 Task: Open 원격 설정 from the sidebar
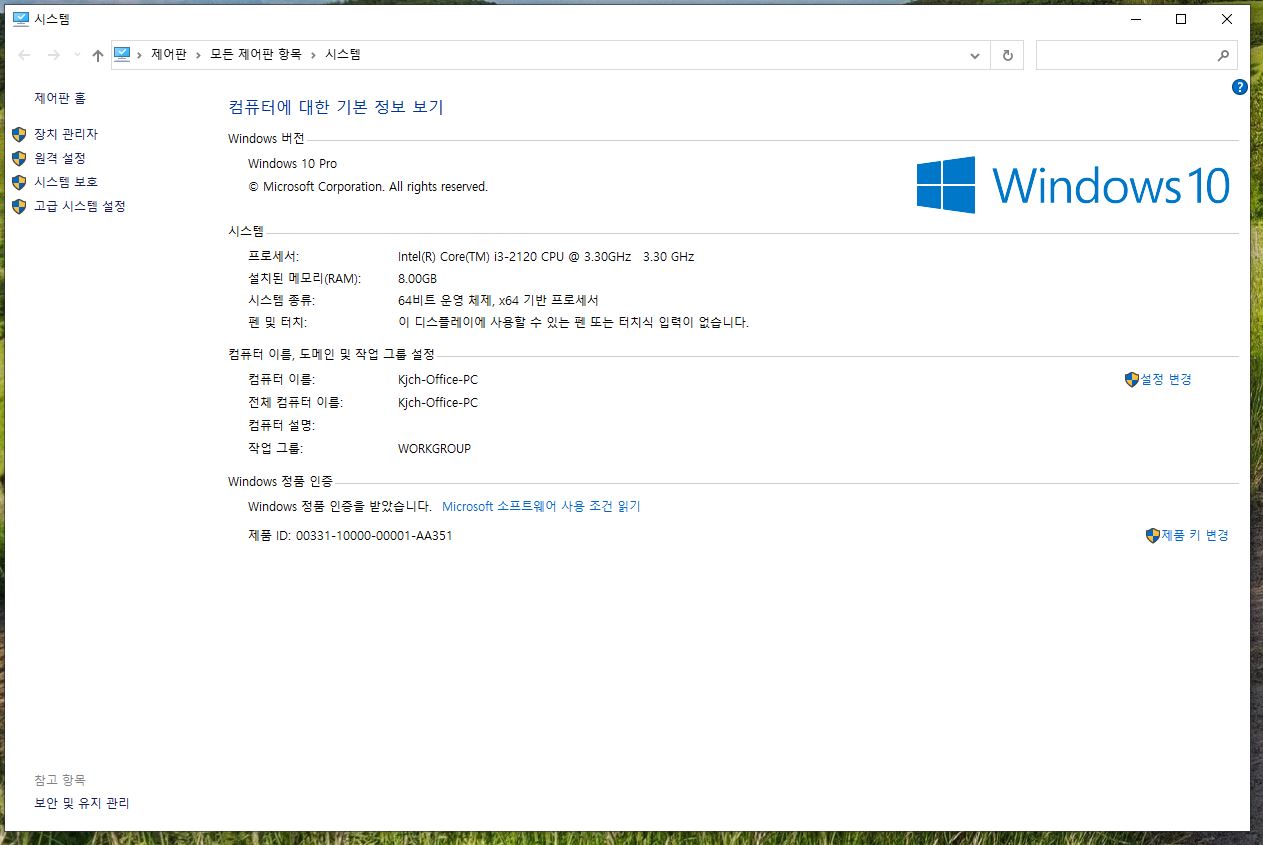[60, 158]
